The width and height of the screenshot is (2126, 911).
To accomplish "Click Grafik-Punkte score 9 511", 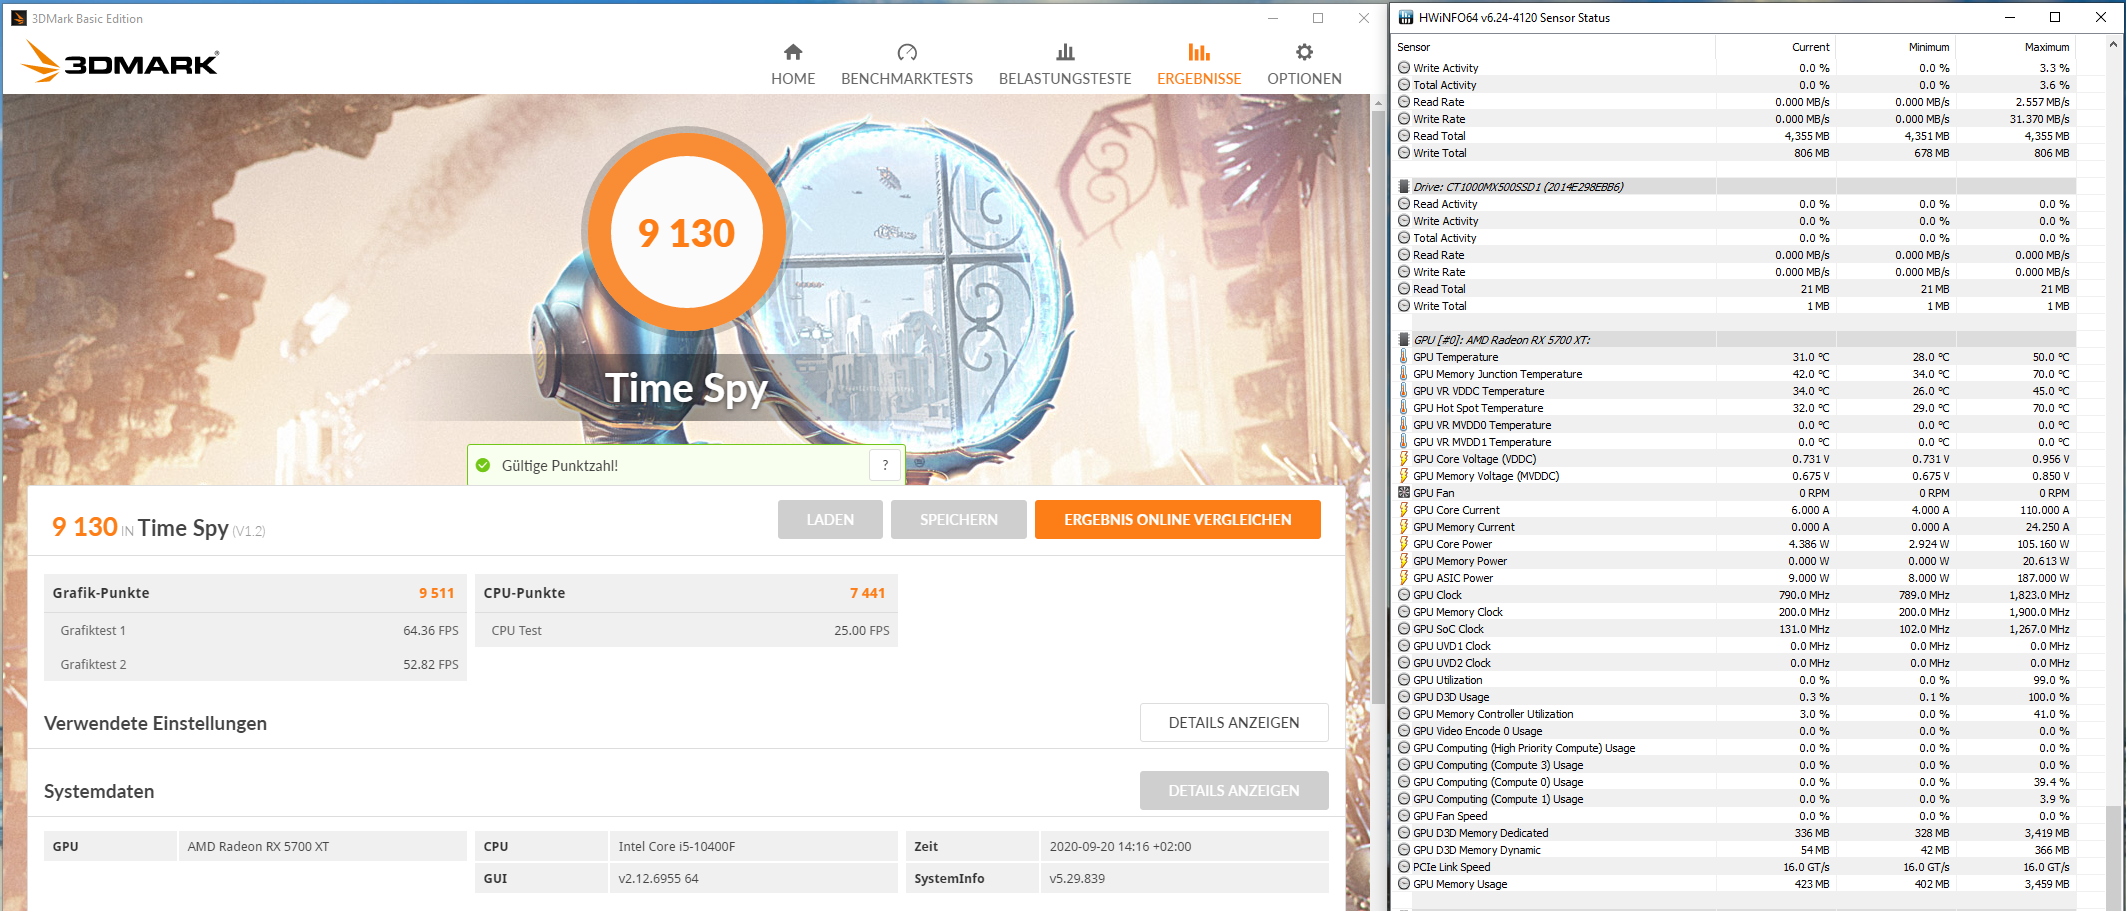I will pyautogui.click(x=436, y=593).
